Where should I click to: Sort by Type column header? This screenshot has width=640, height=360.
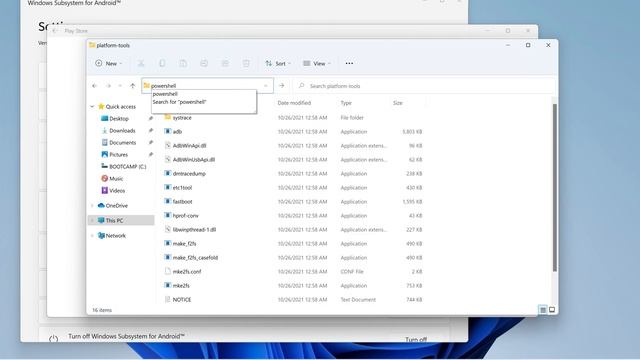click(x=346, y=103)
